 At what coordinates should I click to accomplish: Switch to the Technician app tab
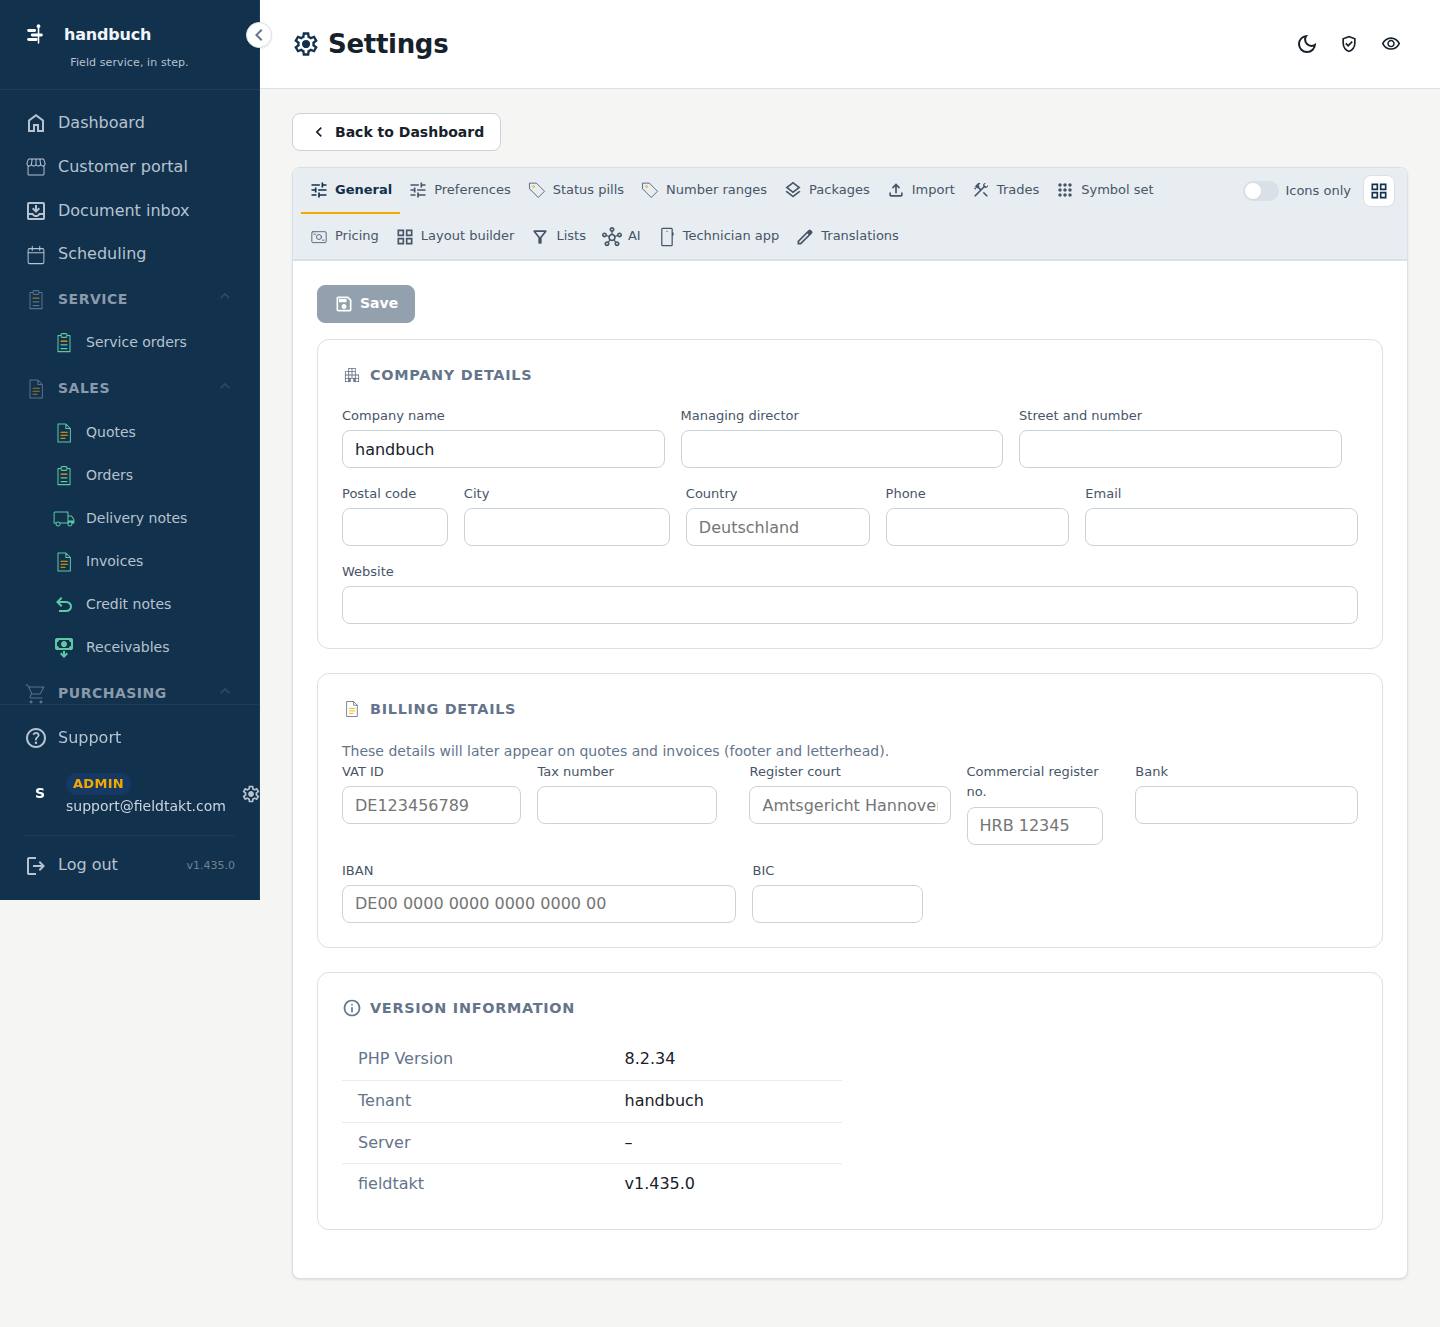tap(719, 236)
